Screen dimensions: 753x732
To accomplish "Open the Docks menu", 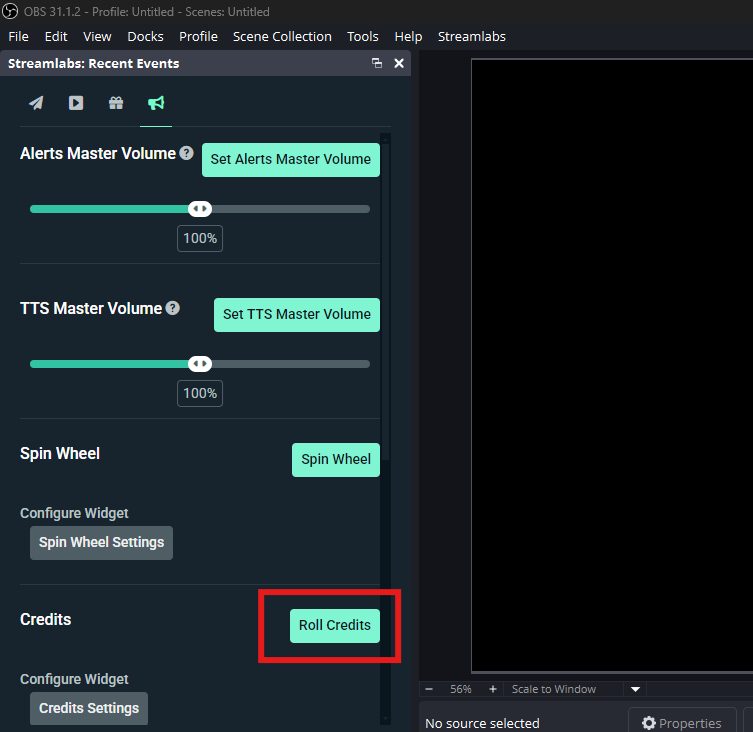I will [145, 36].
